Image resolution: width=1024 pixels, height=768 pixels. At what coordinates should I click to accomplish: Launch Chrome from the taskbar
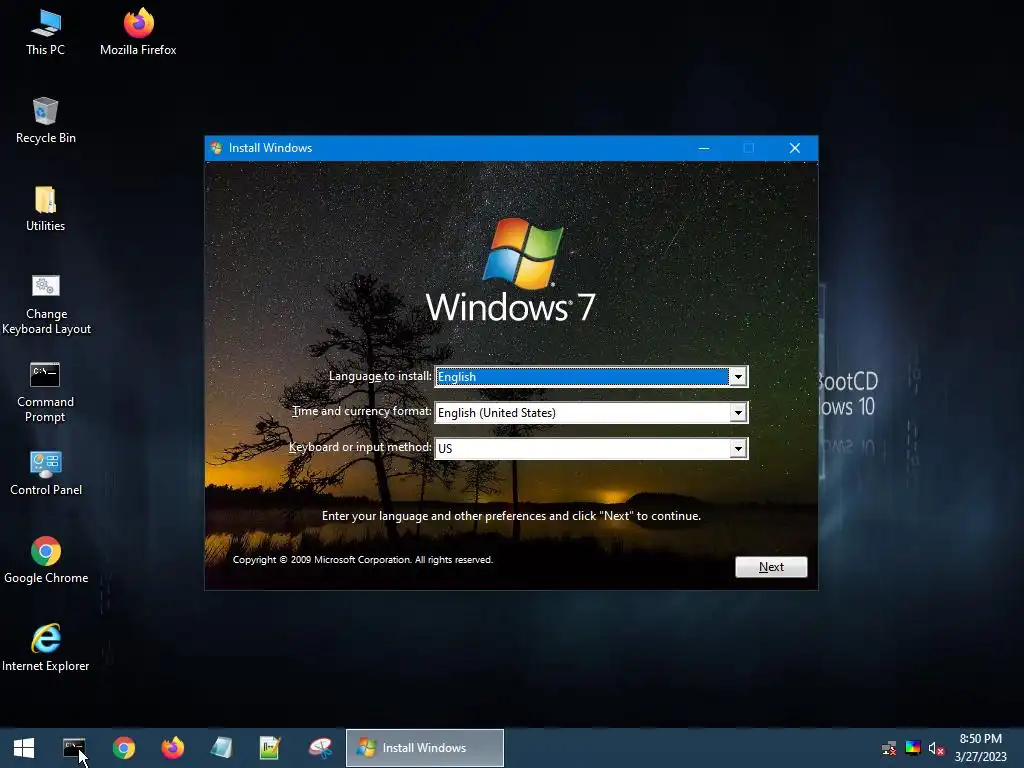[123, 748]
